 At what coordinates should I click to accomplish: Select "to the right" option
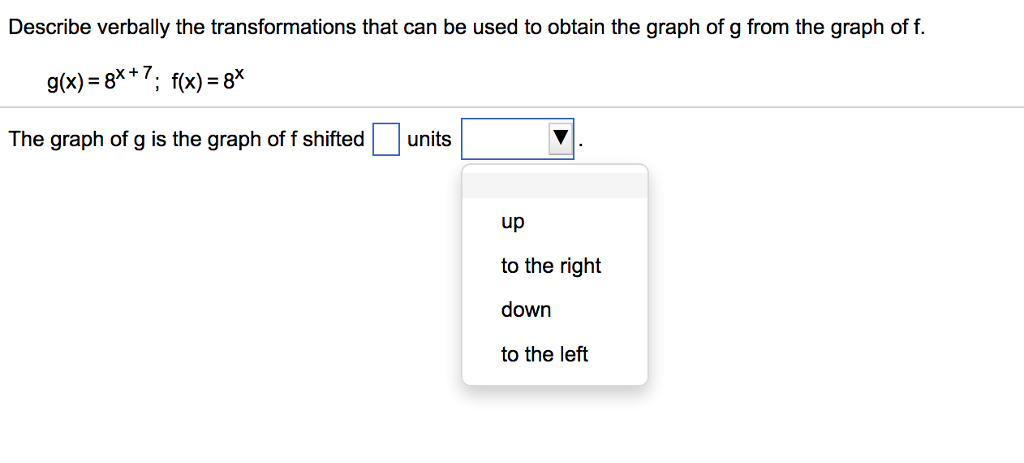coord(551,266)
